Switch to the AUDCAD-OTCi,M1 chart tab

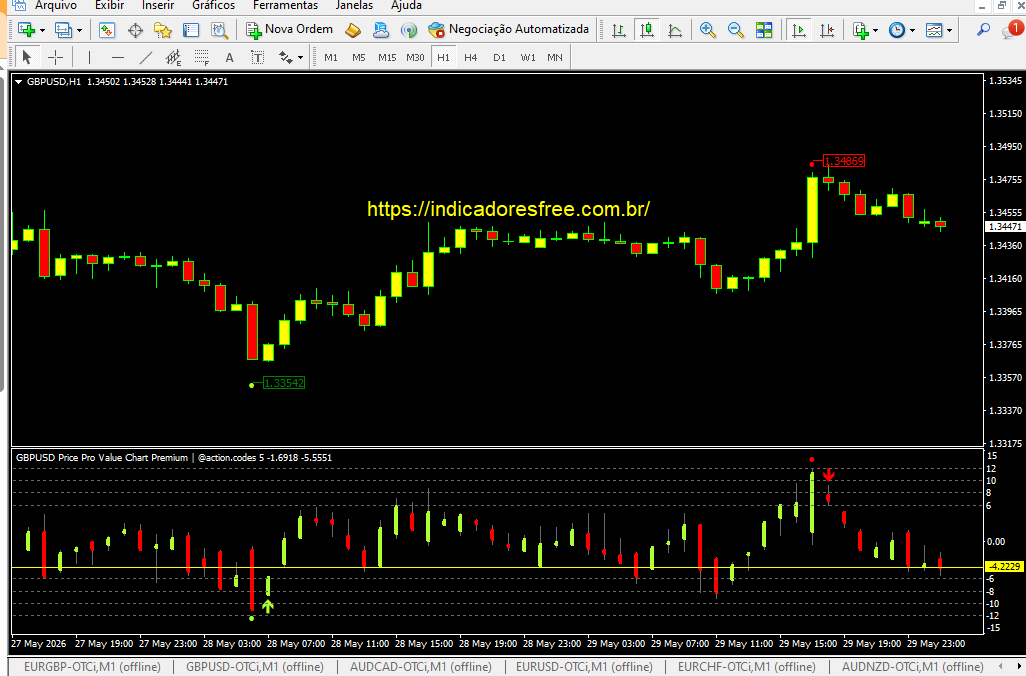[x=421, y=667]
